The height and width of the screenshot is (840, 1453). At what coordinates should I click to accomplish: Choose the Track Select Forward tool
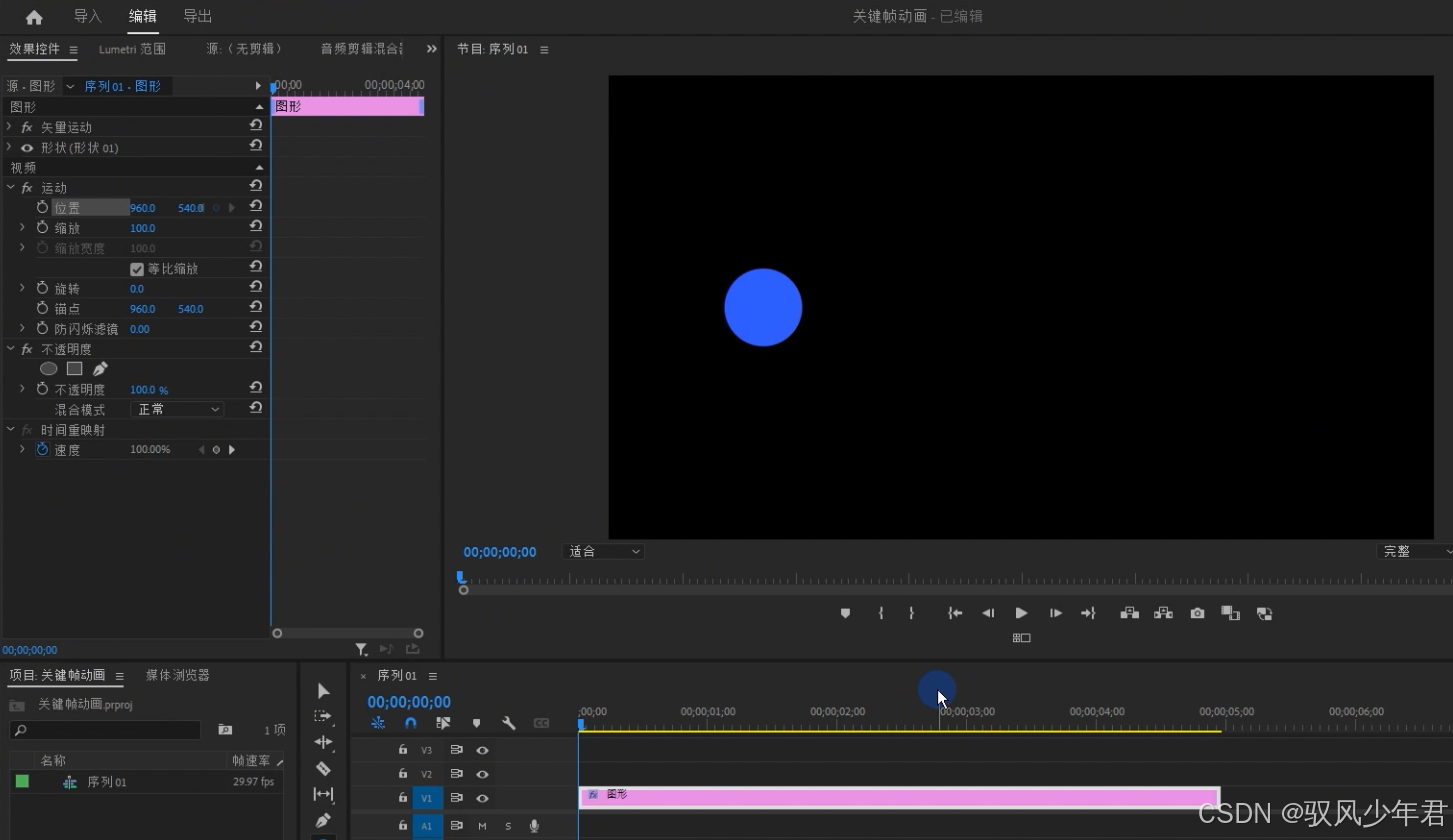(x=323, y=716)
